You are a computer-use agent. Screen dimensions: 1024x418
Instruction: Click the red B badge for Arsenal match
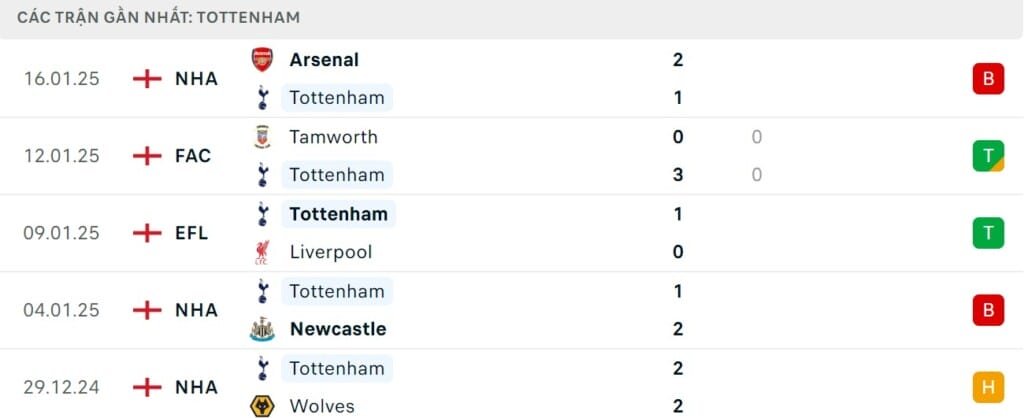coord(987,78)
